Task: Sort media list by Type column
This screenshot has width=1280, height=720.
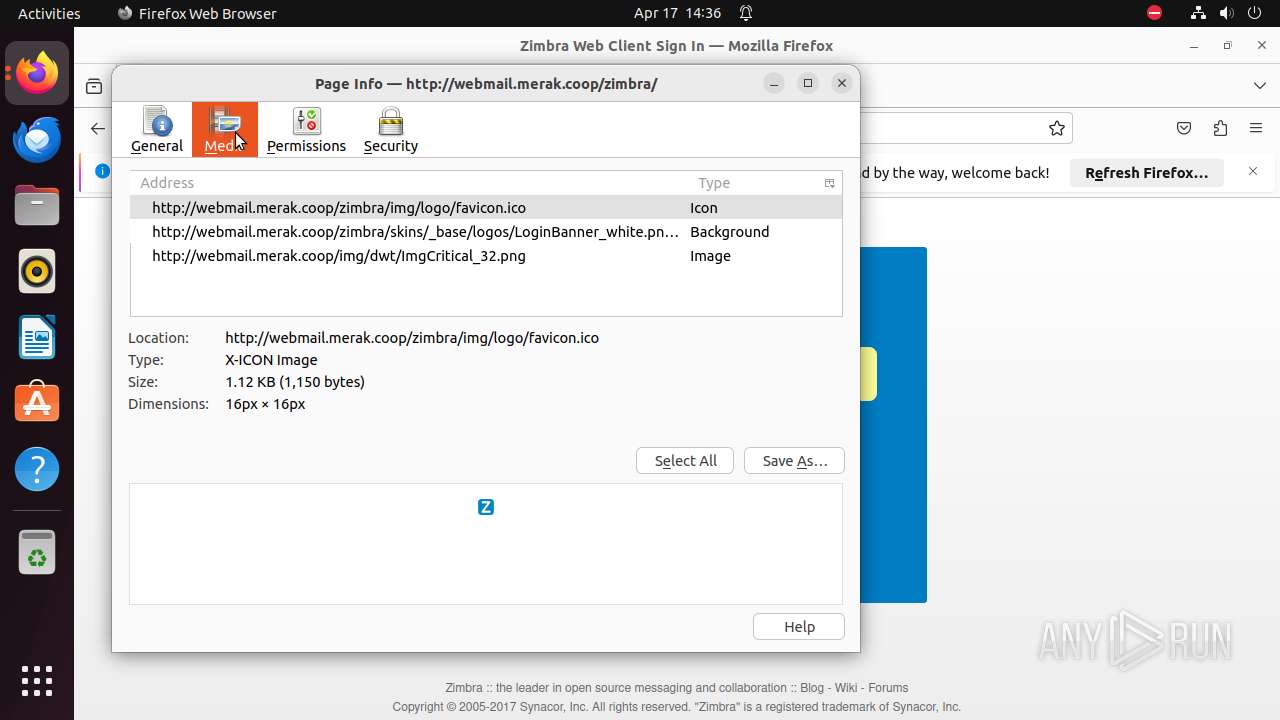Action: (x=753, y=183)
